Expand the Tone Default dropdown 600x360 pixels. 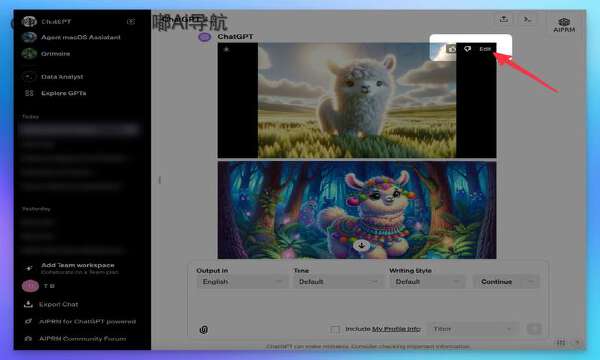[x=339, y=282]
